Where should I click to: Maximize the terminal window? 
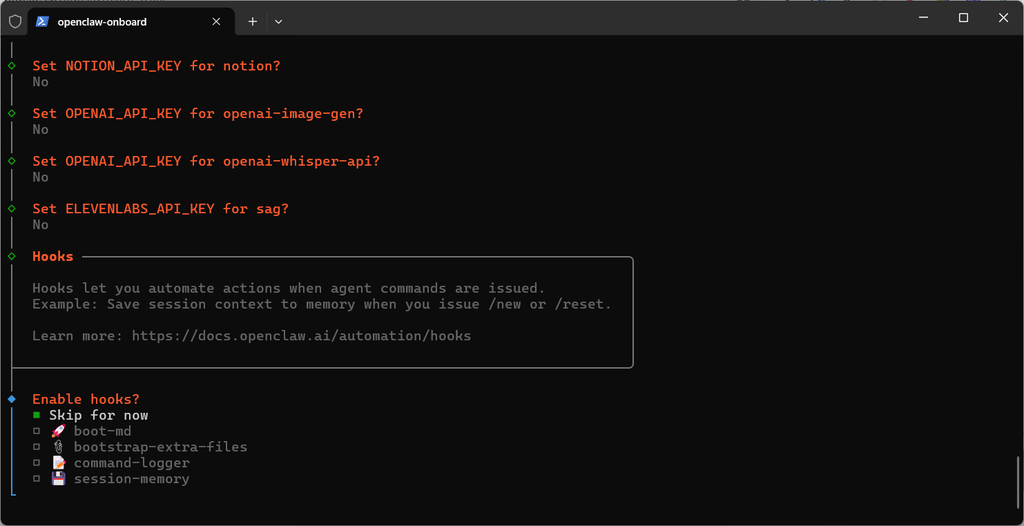pyautogui.click(x=963, y=18)
